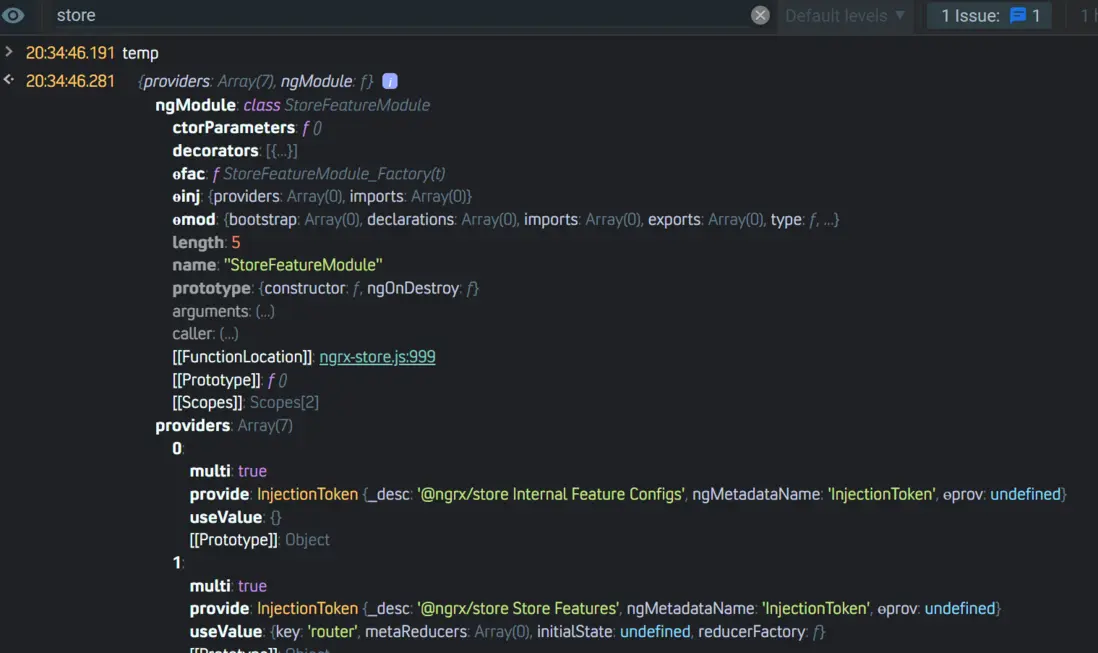Expand ctorParameters property
Screen dimensions: 1098x653
[x=246, y=128]
